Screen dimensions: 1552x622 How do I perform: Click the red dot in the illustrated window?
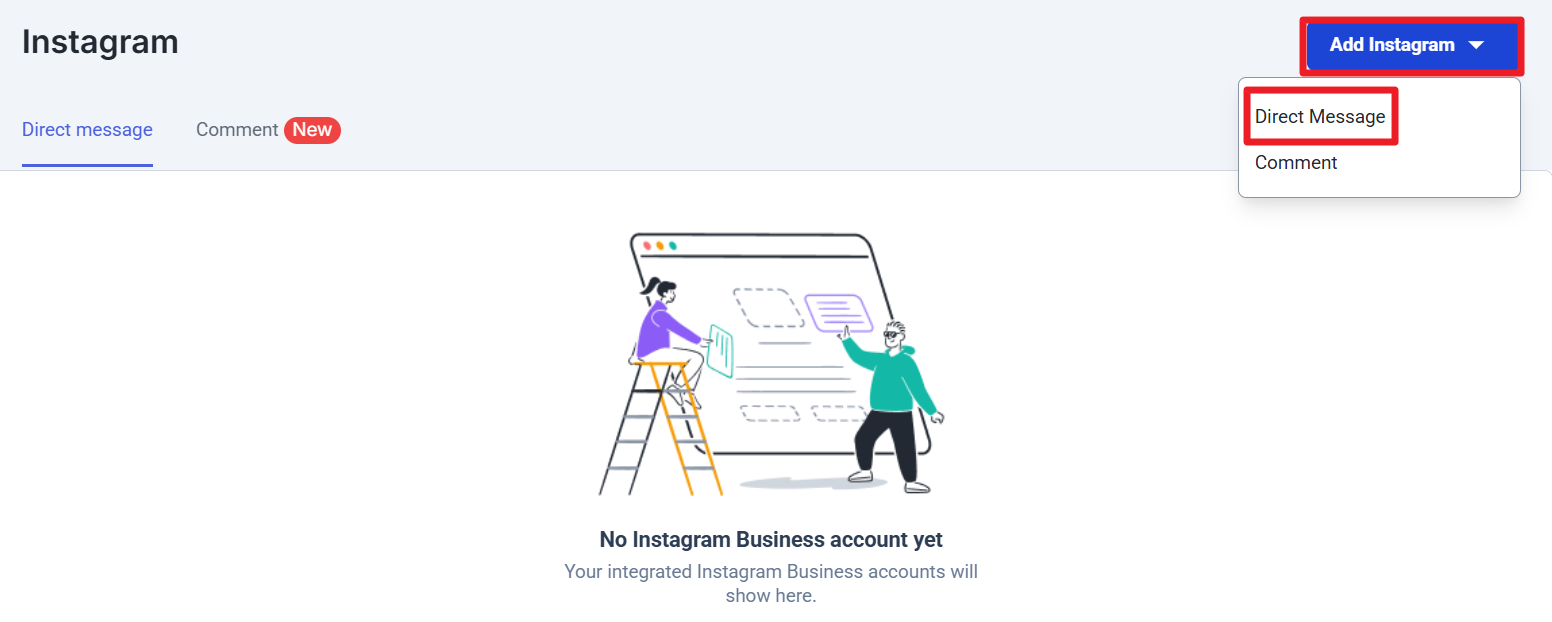[647, 245]
